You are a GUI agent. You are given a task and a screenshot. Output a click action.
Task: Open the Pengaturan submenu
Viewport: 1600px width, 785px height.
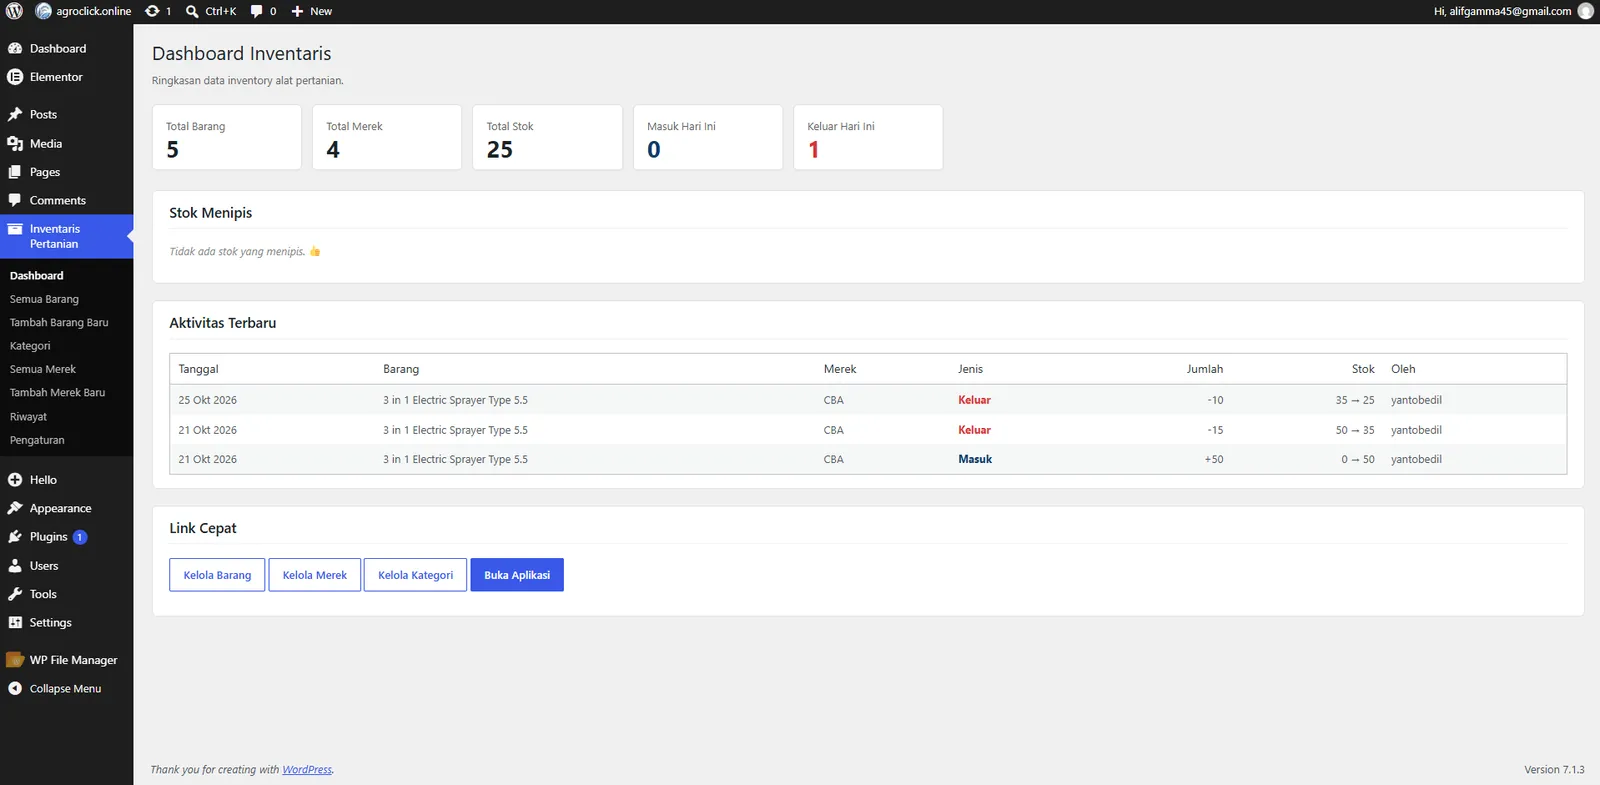tap(37, 440)
